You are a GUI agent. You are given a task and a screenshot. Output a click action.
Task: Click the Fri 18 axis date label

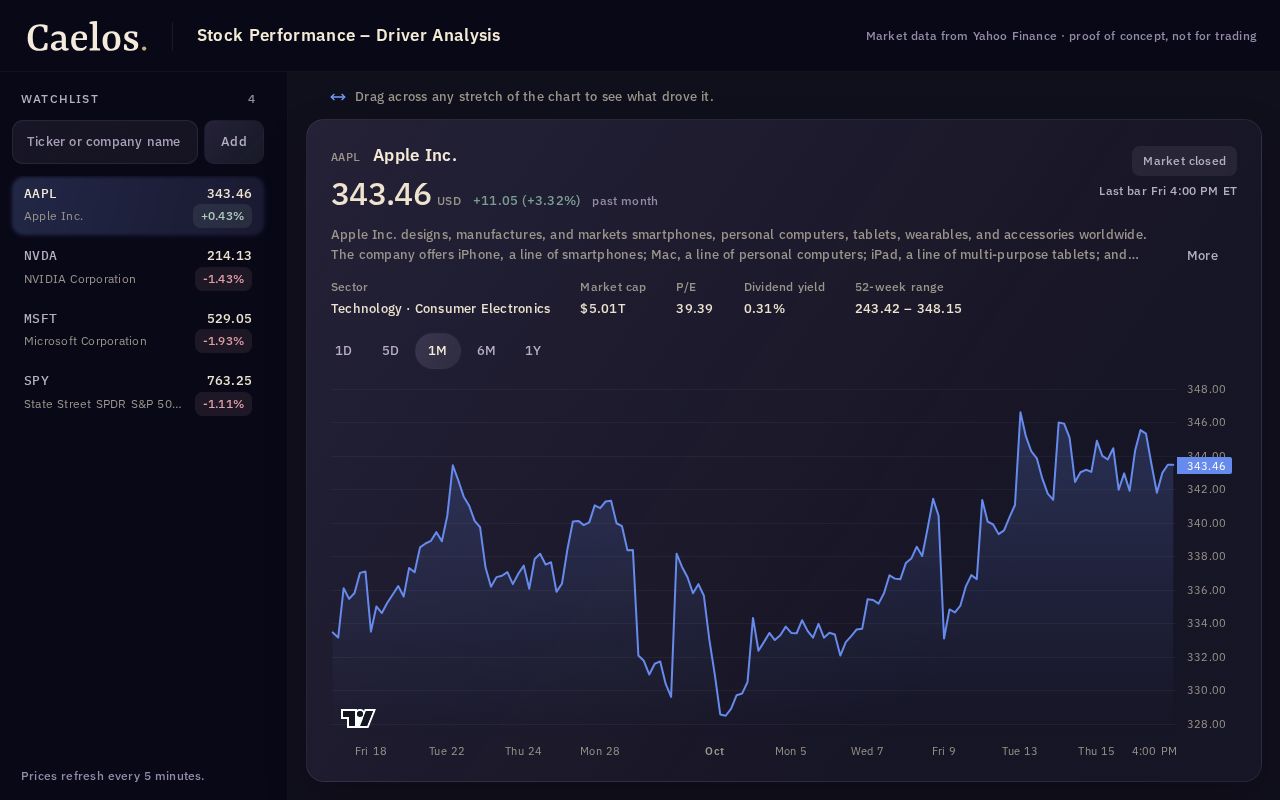pyautogui.click(x=371, y=751)
